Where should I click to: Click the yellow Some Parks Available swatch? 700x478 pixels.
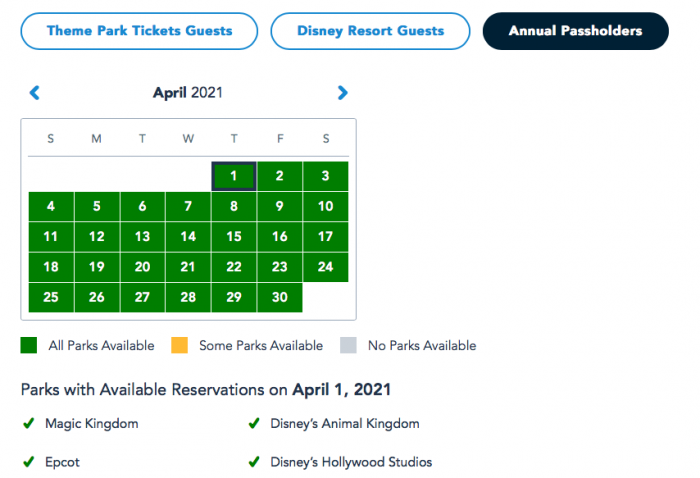click(180, 346)
